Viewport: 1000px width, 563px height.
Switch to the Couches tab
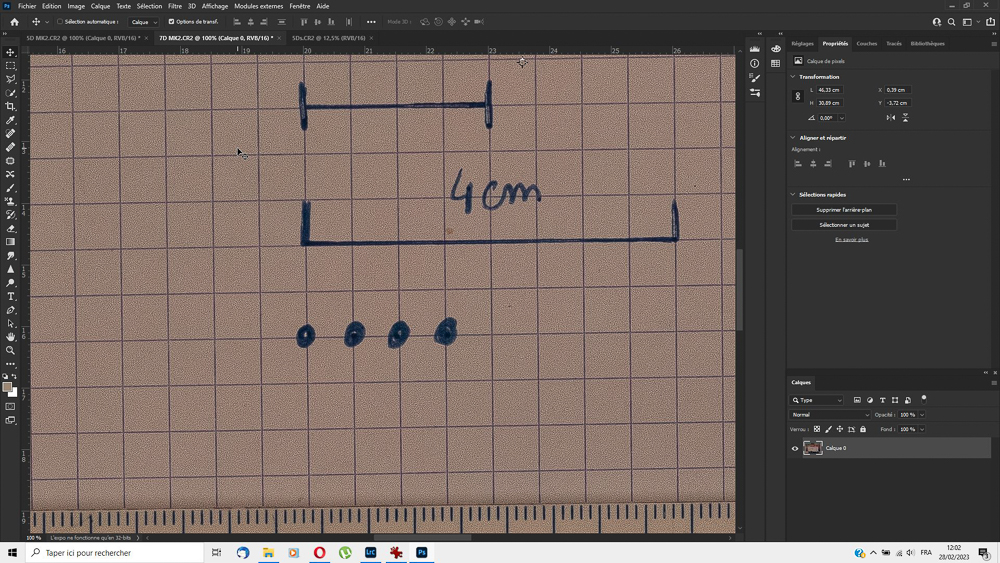pos(866,43)
